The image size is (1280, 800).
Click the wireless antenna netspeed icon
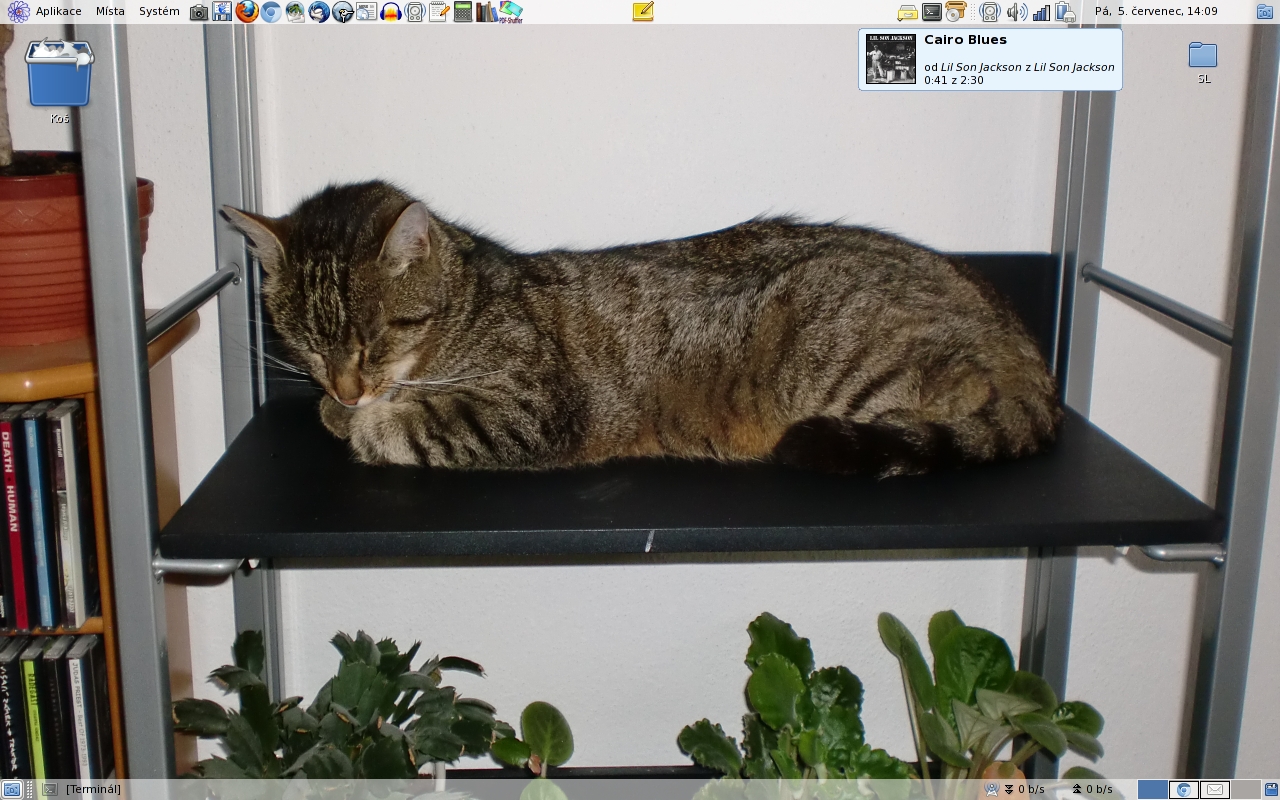(992, 789)
